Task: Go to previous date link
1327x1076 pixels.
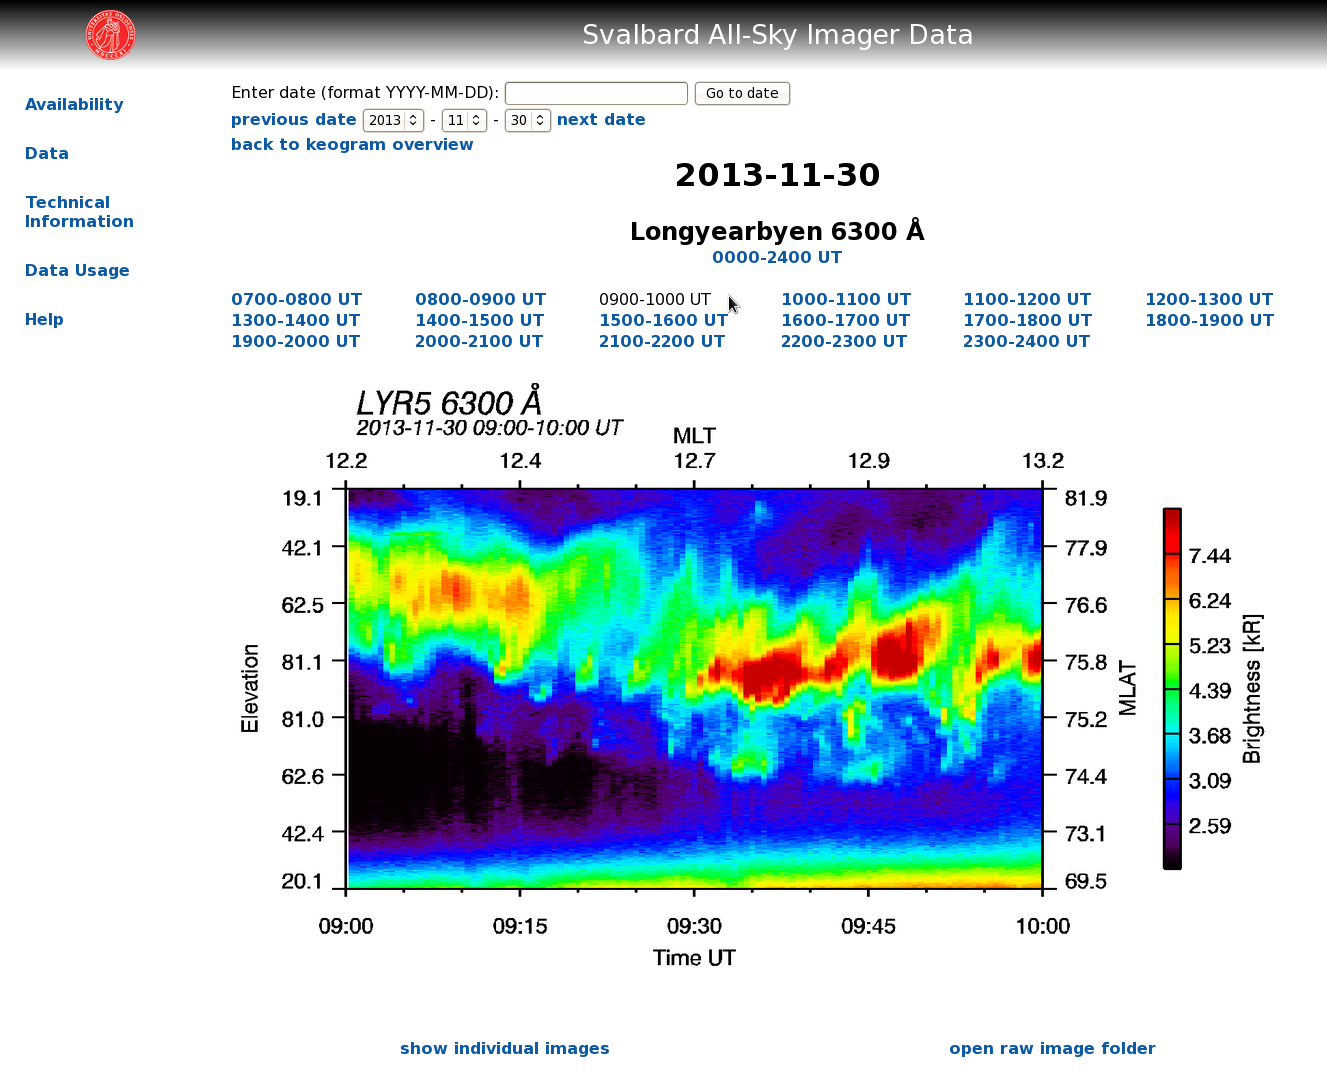Action: (x=294, y=119)
